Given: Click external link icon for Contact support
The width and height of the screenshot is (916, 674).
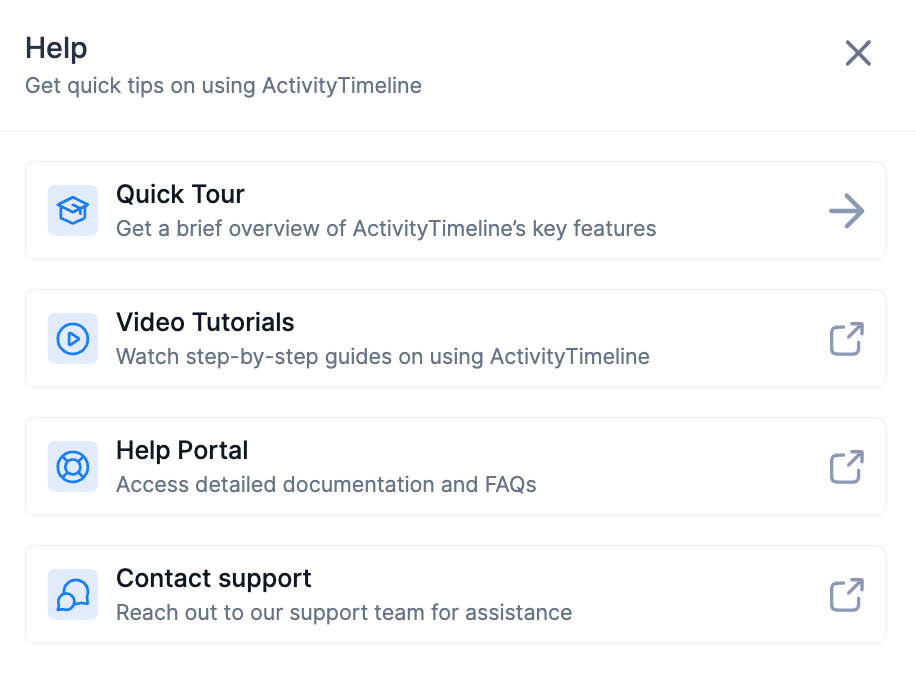Looking at the screenshot, I should click(846, 594).
